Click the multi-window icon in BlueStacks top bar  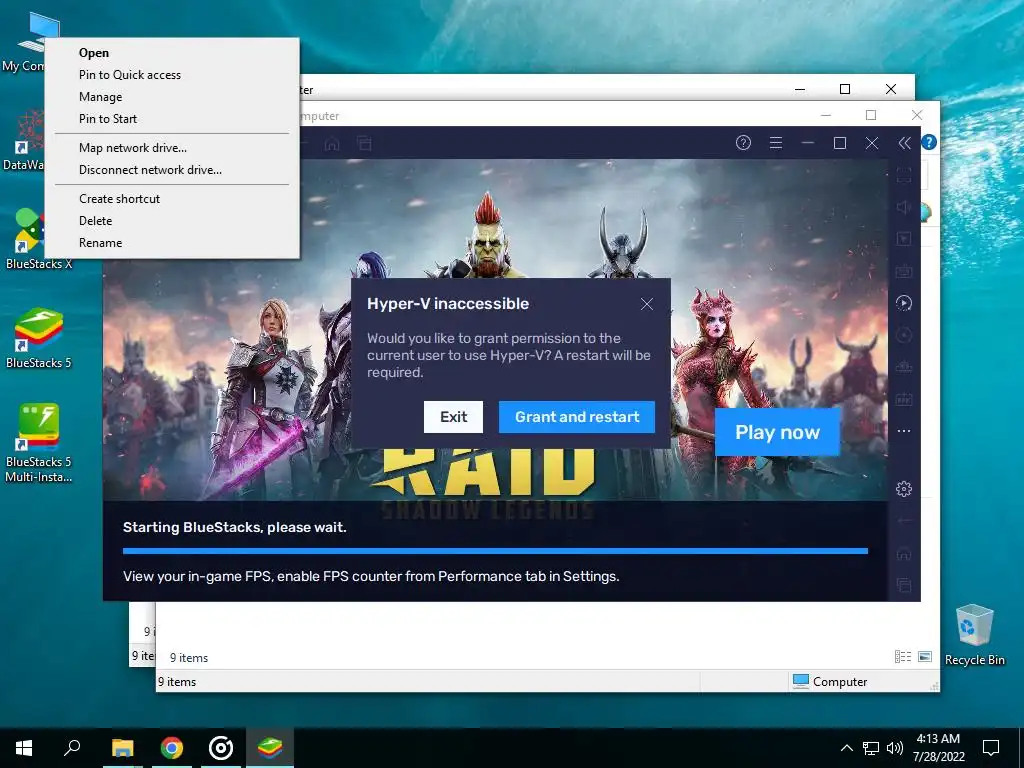364,143
